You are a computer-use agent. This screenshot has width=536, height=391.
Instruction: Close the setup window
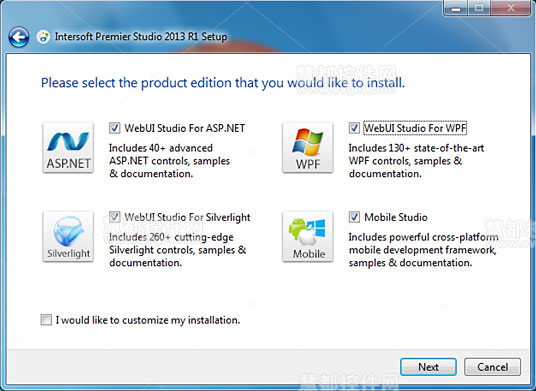click(x=511, y=8)
